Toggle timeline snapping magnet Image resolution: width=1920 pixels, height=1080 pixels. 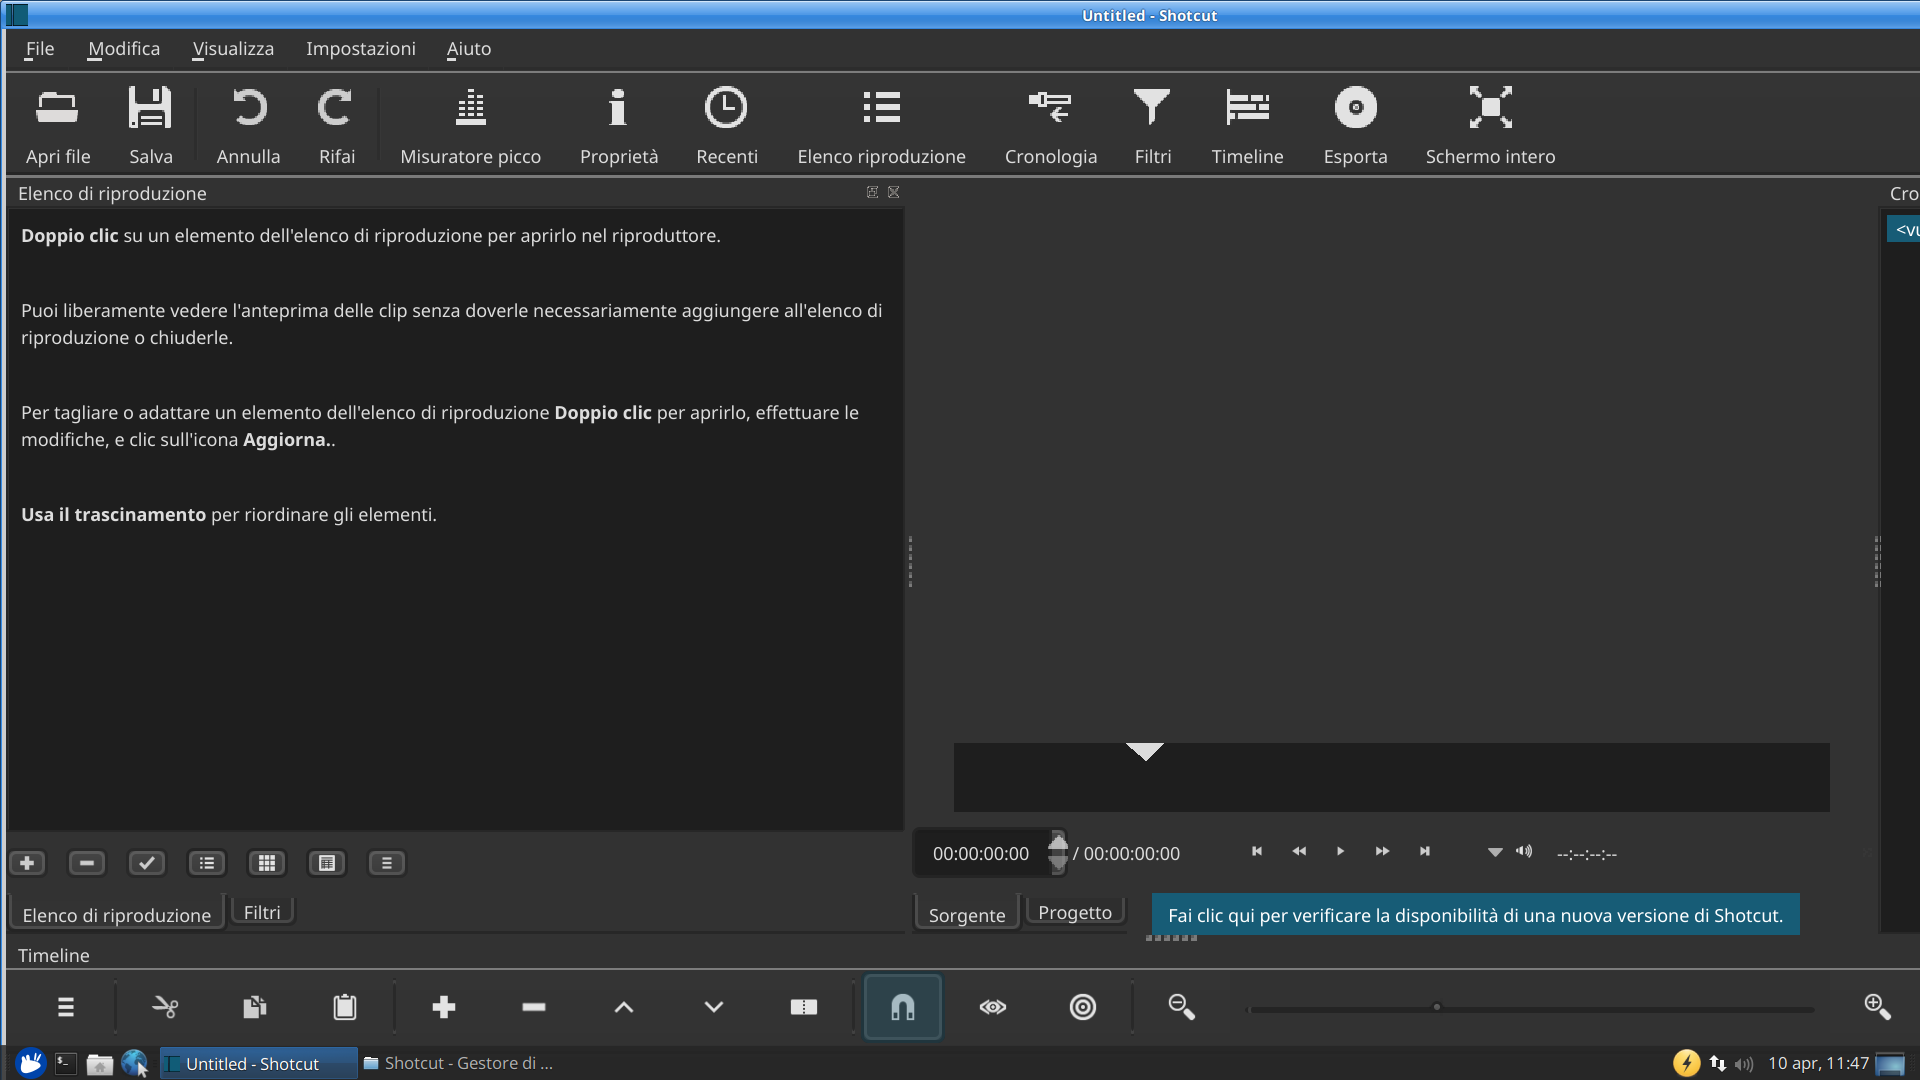click(903, 1007)
